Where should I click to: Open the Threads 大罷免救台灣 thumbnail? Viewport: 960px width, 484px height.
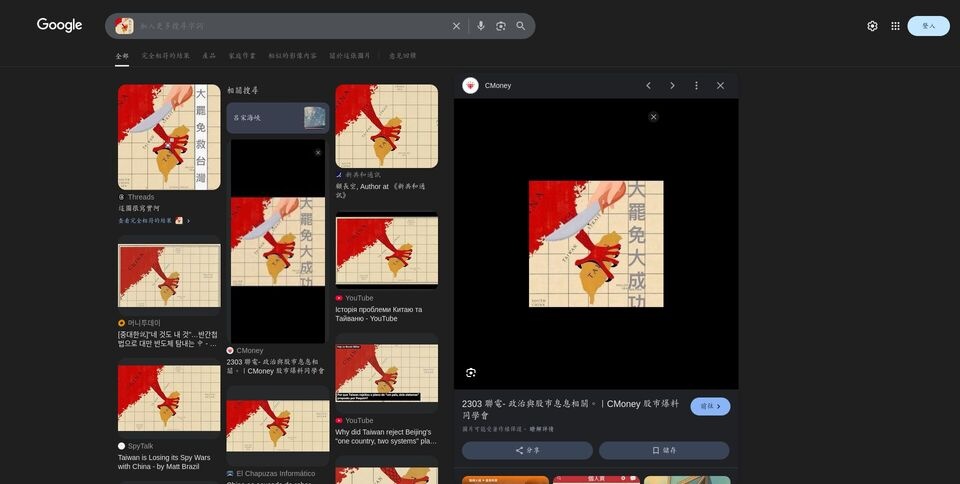tap(169, 137)
